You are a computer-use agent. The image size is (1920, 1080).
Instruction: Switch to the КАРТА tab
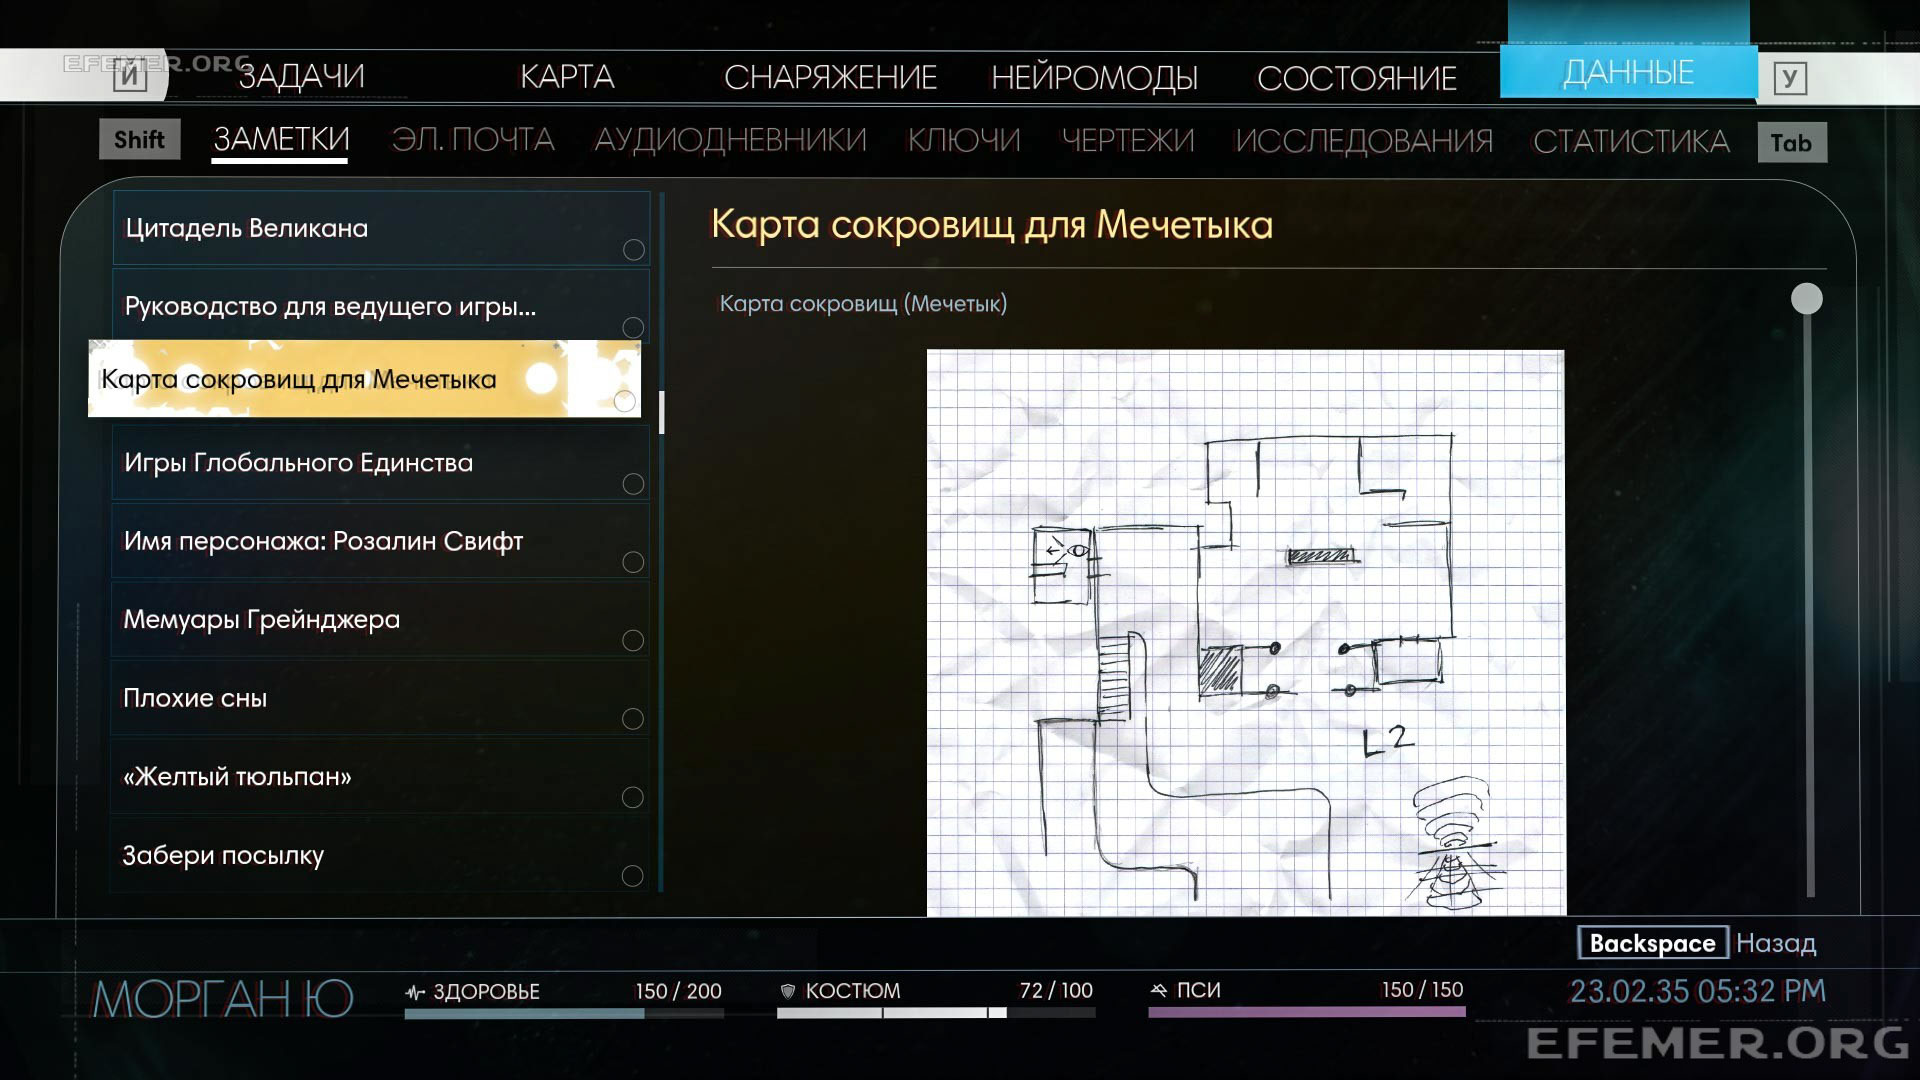[567, 77]
